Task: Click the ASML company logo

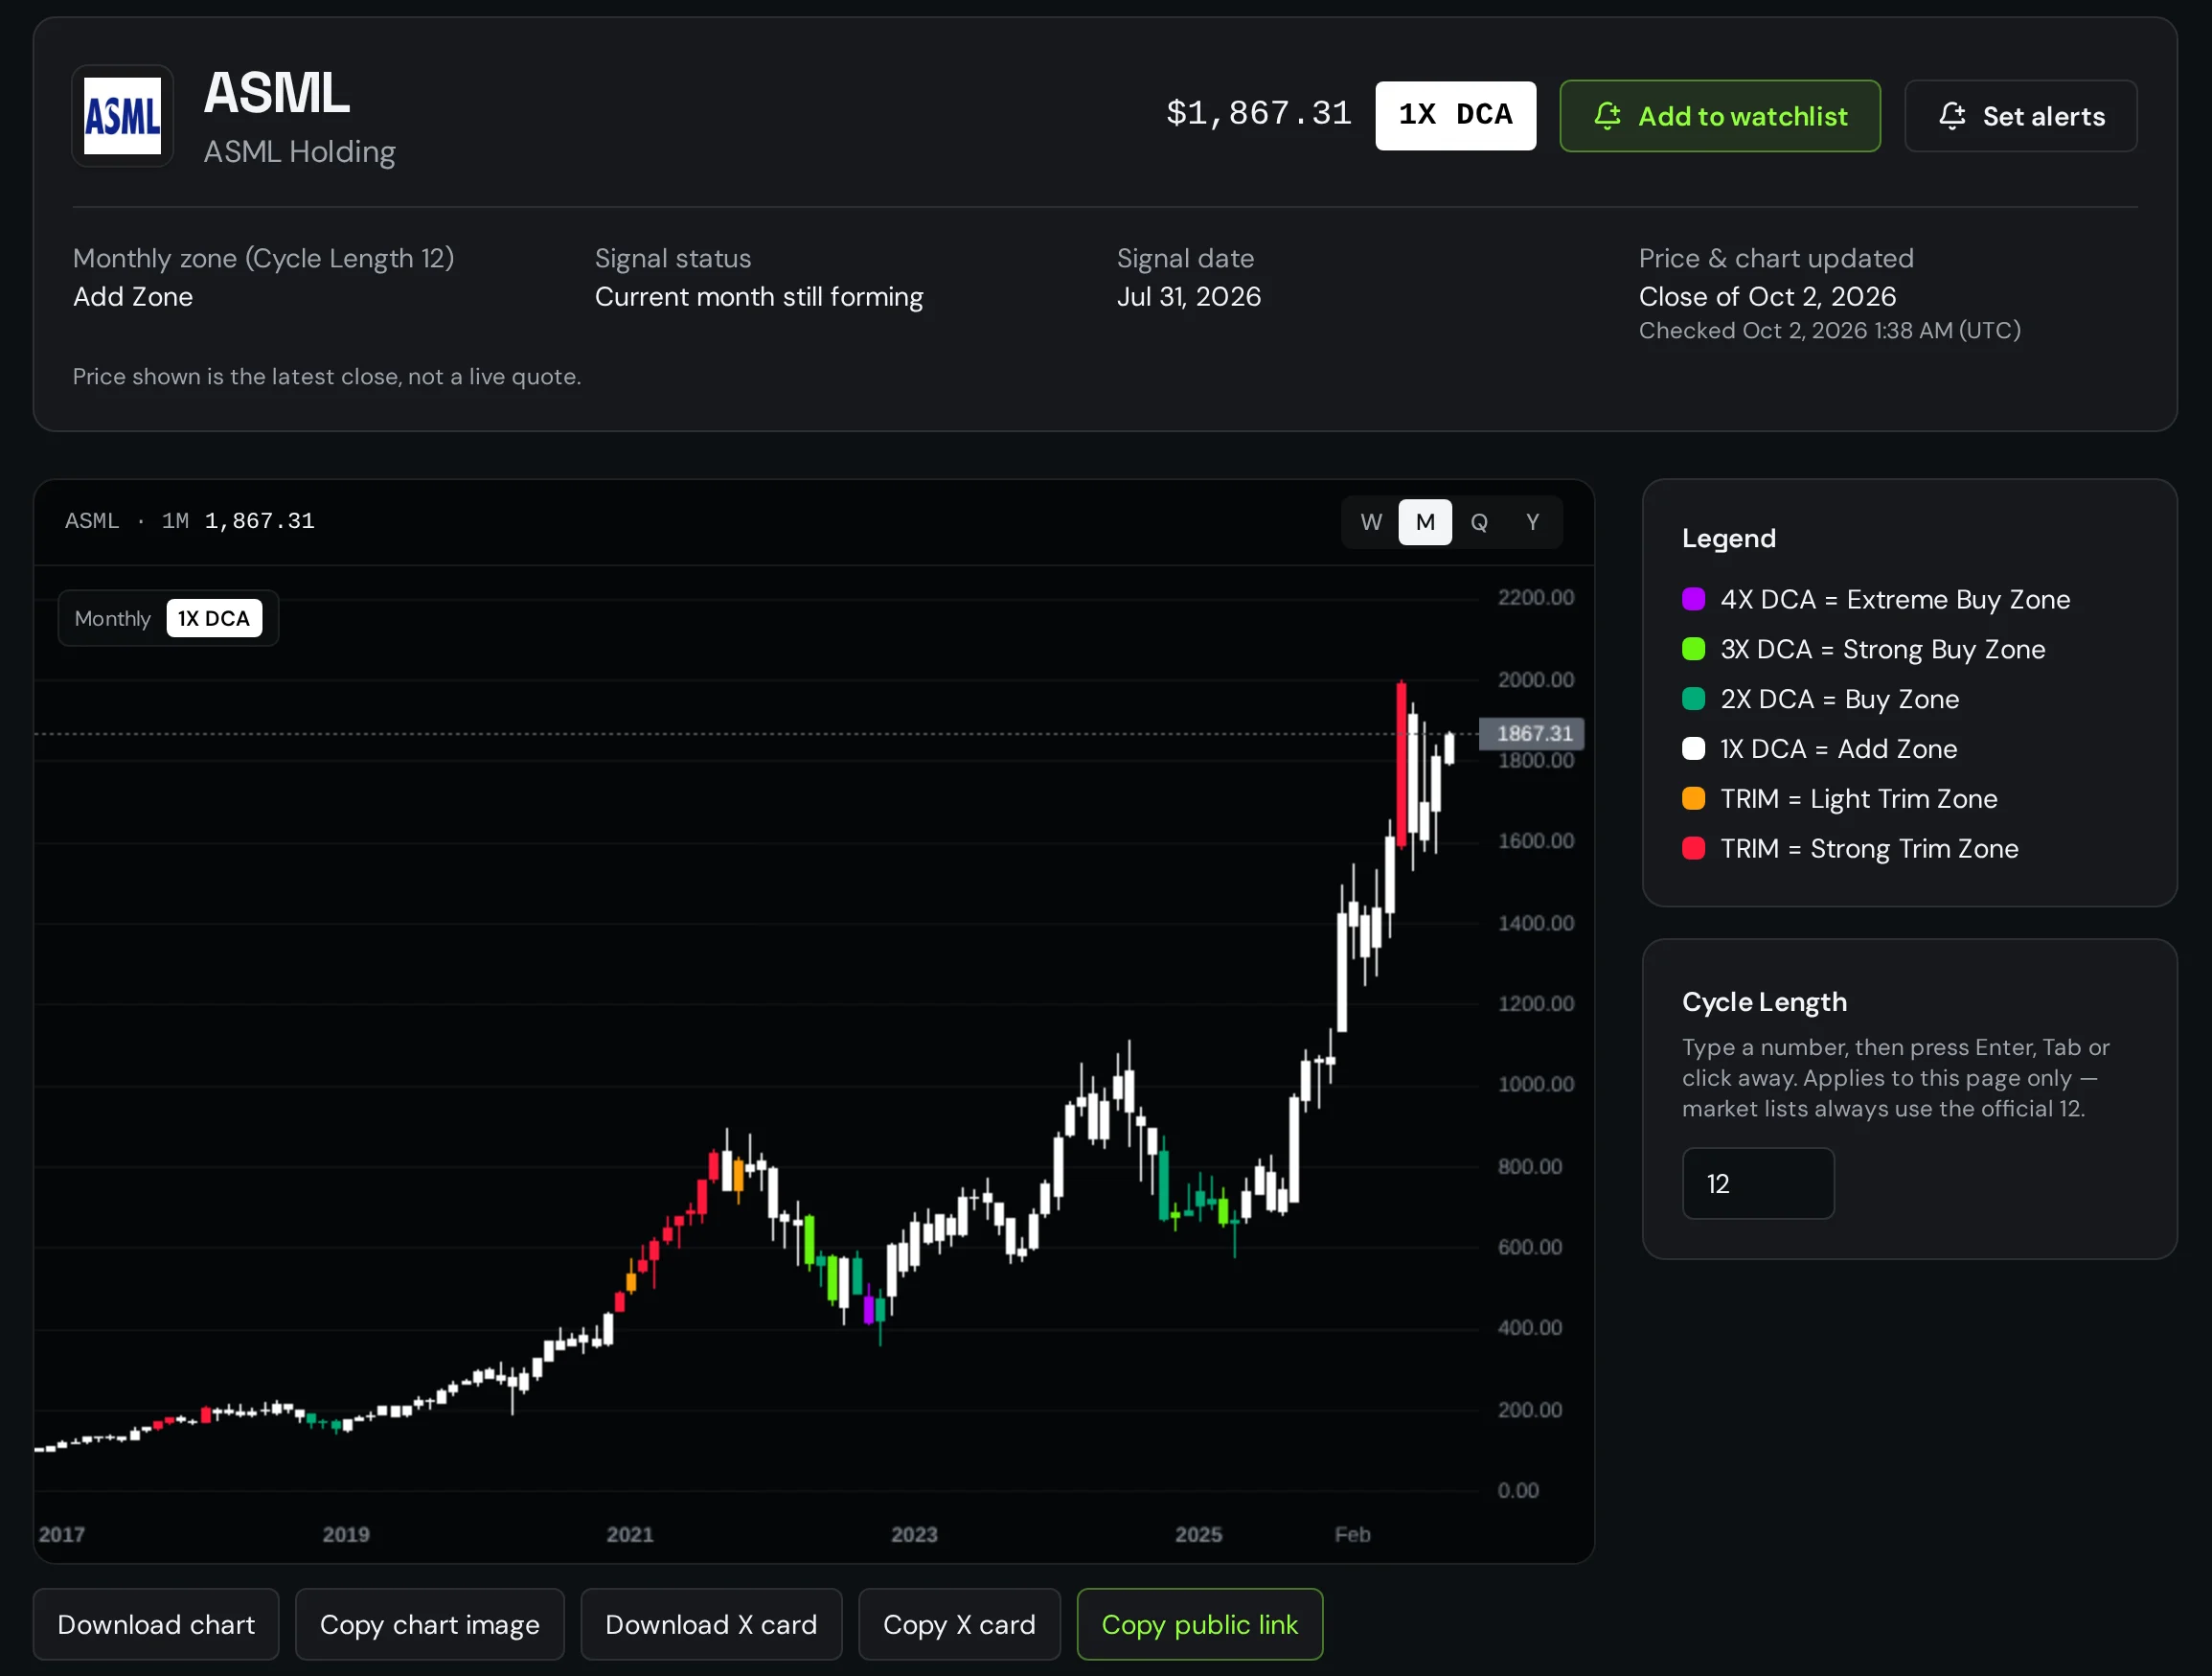Action: coord(122,116)
